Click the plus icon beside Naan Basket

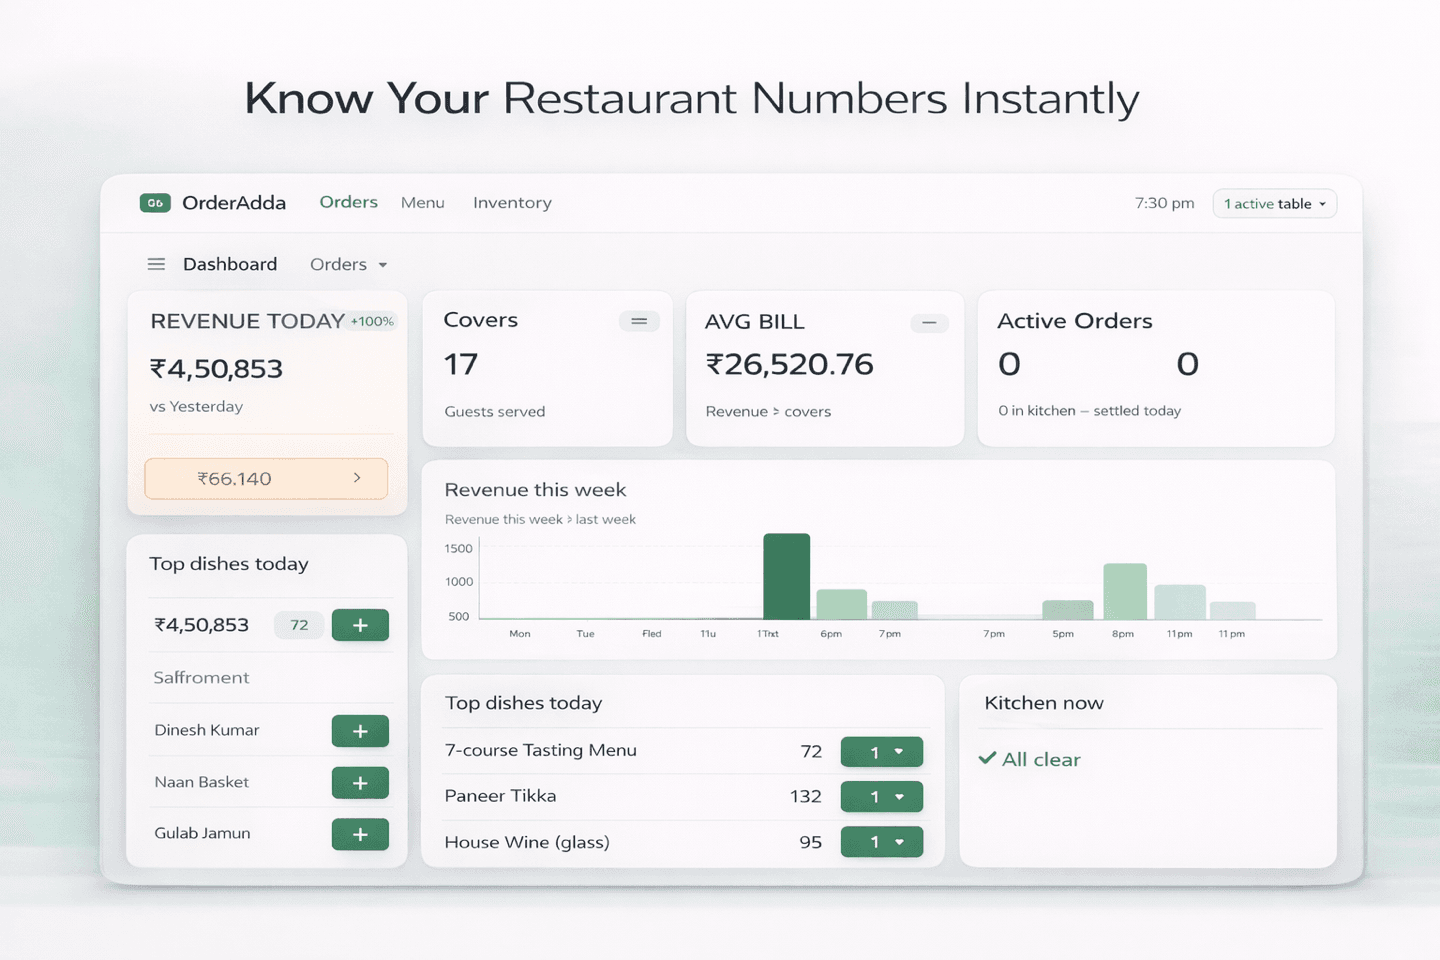360,782
